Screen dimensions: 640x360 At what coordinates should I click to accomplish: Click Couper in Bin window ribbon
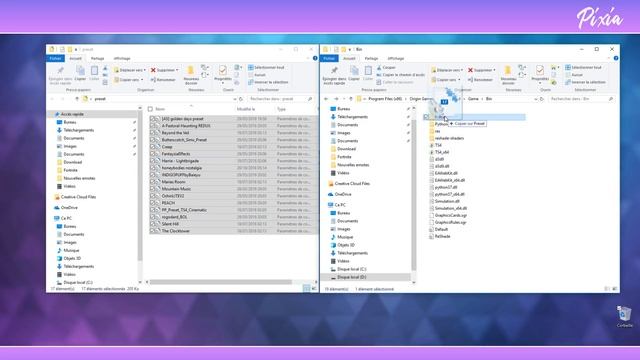(x=386, y=67)
